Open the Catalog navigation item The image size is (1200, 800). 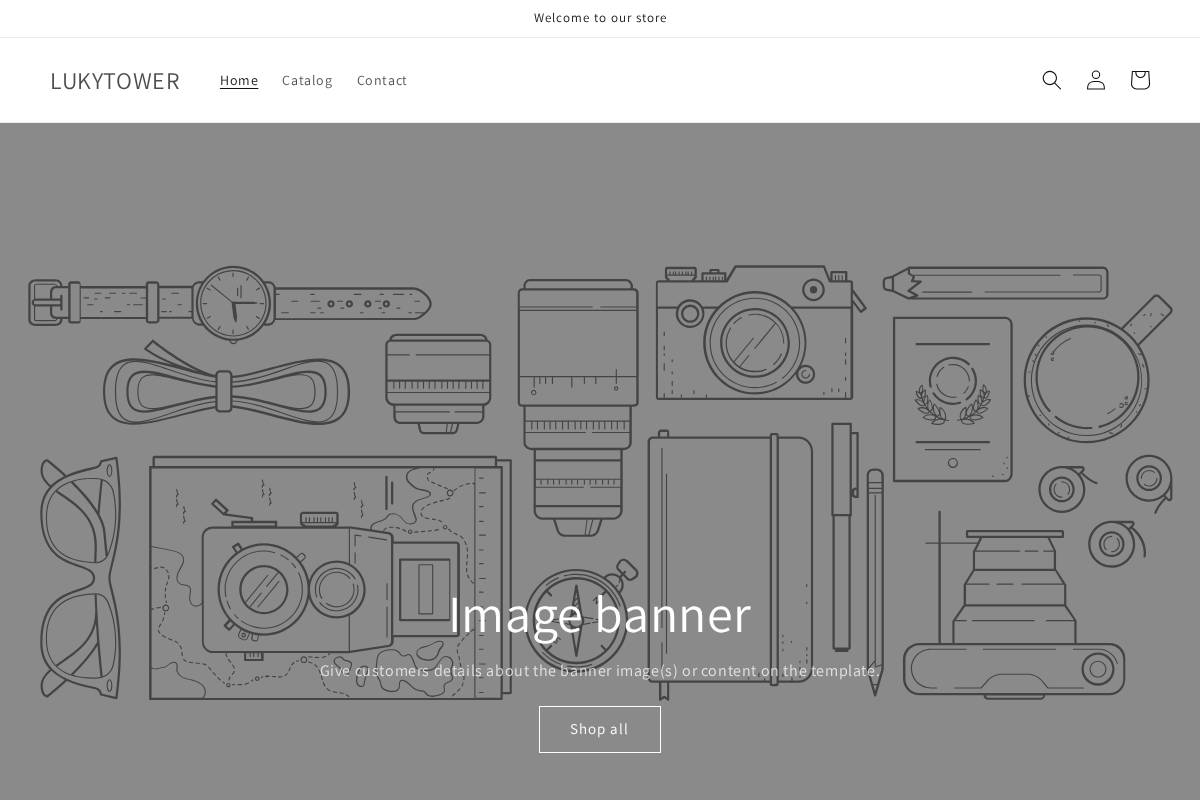307,80
